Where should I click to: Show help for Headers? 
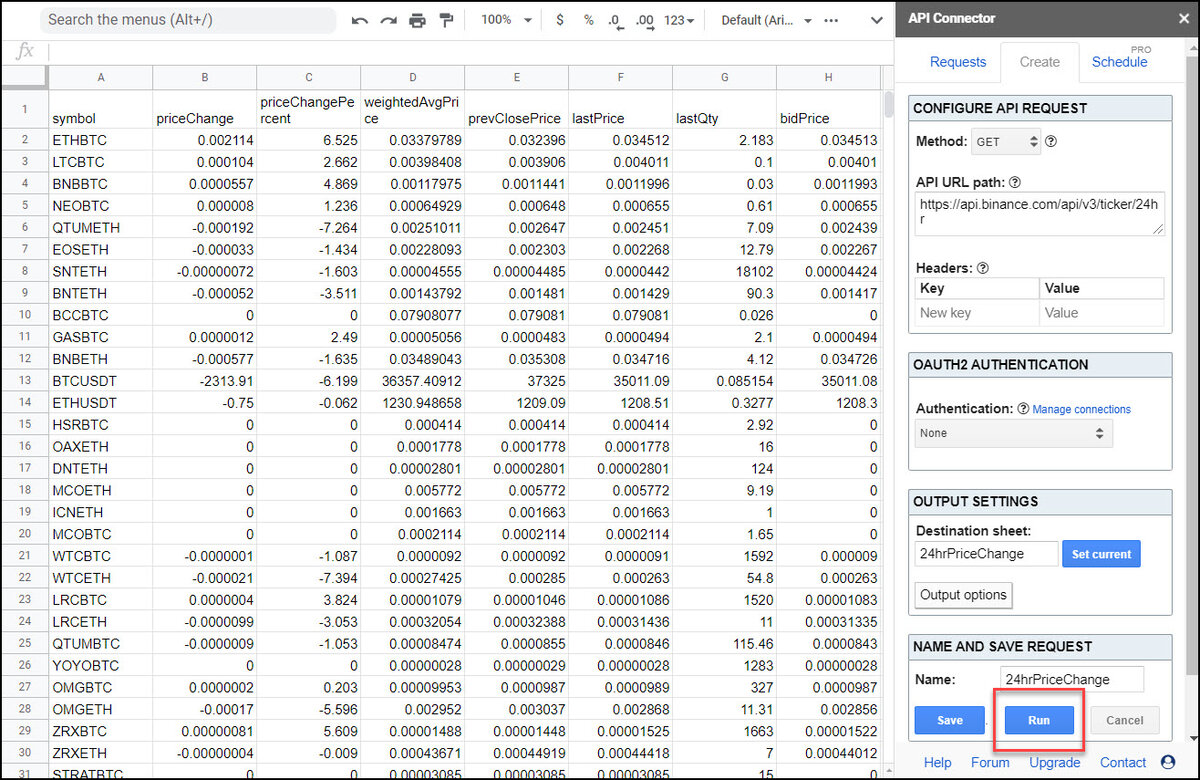[x=982, y=268]
